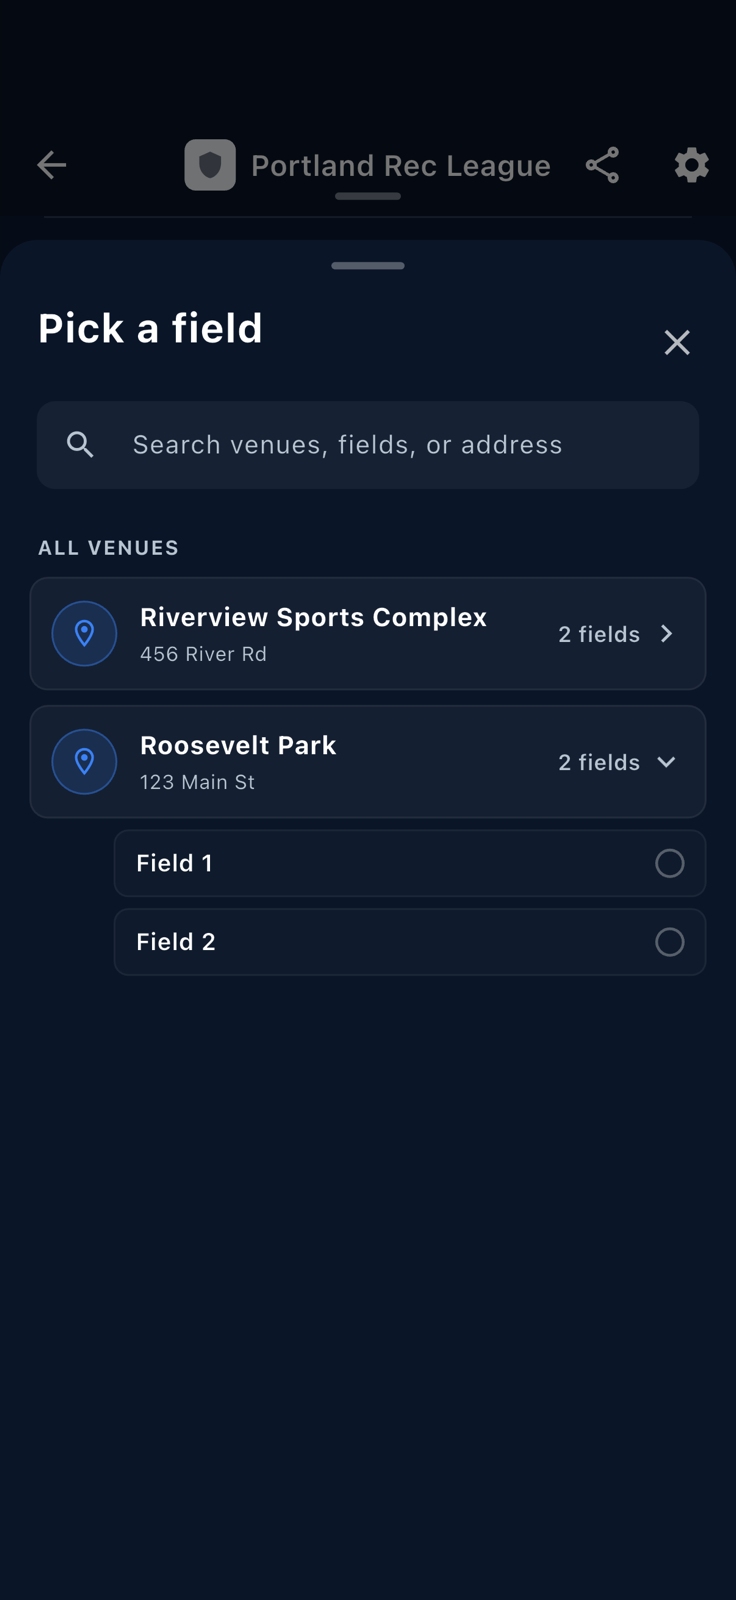Tap the Field 1 label
Screen dimensions: 736x1600
[x=174, y=863]
